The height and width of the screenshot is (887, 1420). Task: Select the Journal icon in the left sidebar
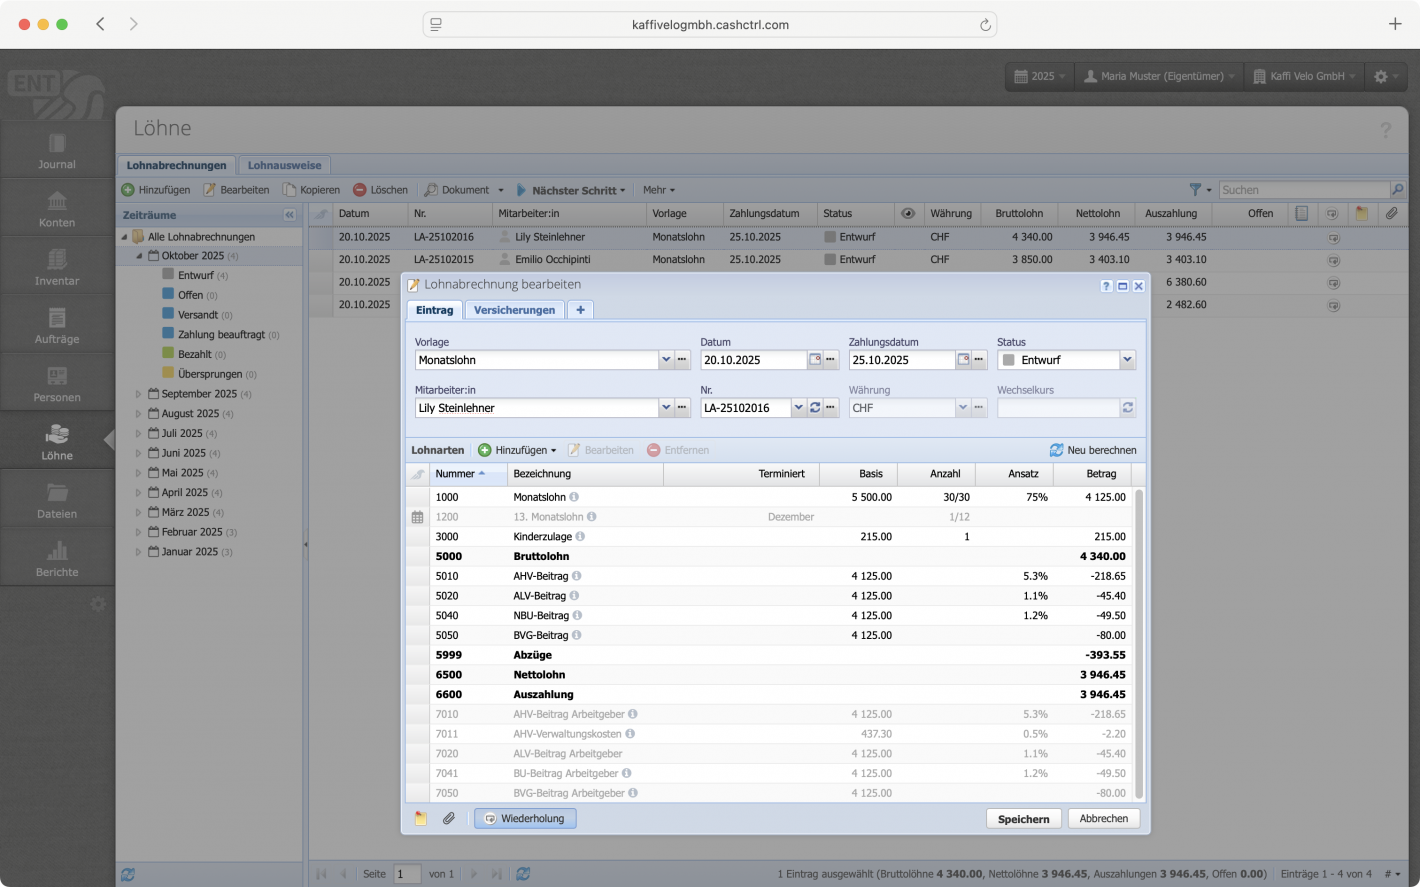pyautogui.click(x=56, y=148)
